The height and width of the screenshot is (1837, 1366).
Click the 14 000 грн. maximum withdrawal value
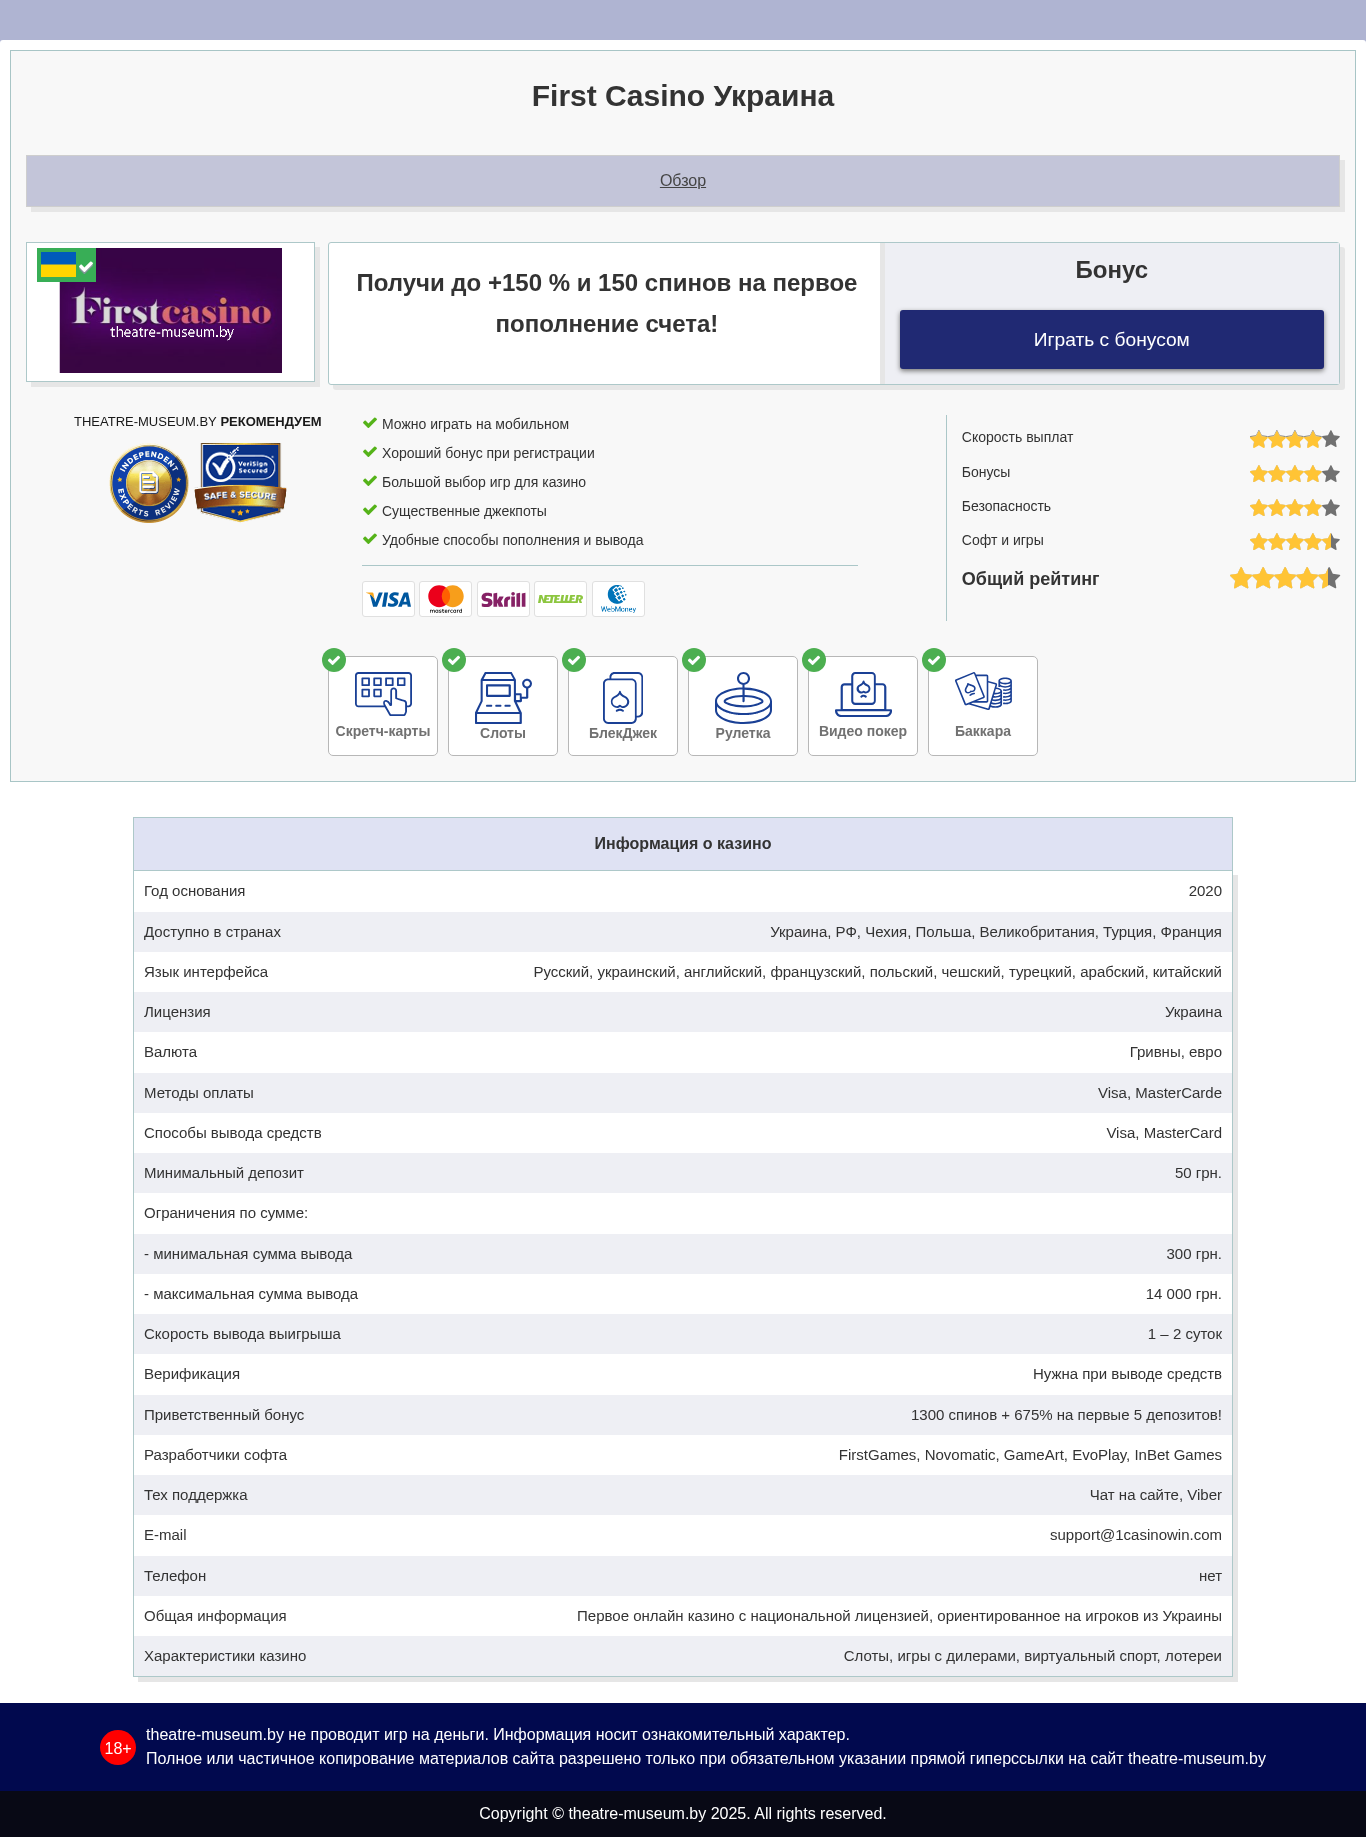[x=1184, y=1294]
